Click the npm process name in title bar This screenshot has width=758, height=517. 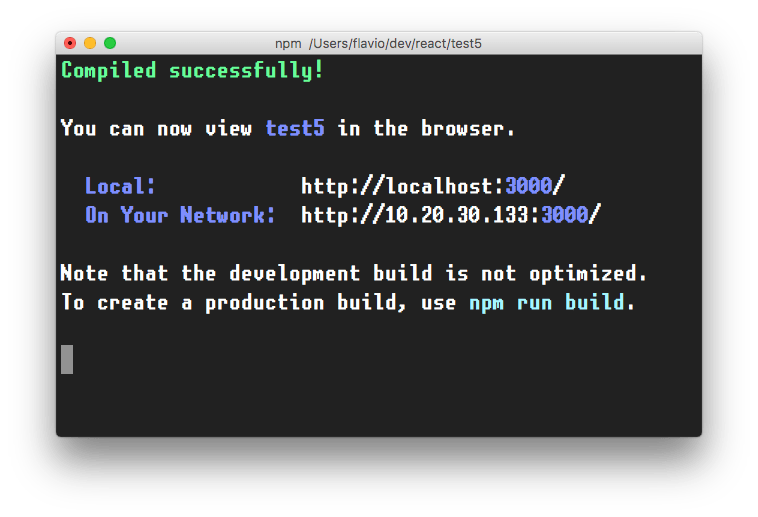[287, 44]
